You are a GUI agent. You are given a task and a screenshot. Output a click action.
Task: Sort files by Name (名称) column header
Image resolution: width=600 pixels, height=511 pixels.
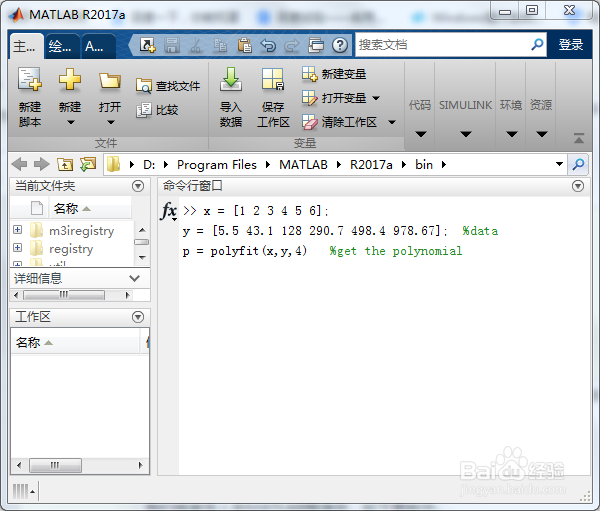point(90,209)
